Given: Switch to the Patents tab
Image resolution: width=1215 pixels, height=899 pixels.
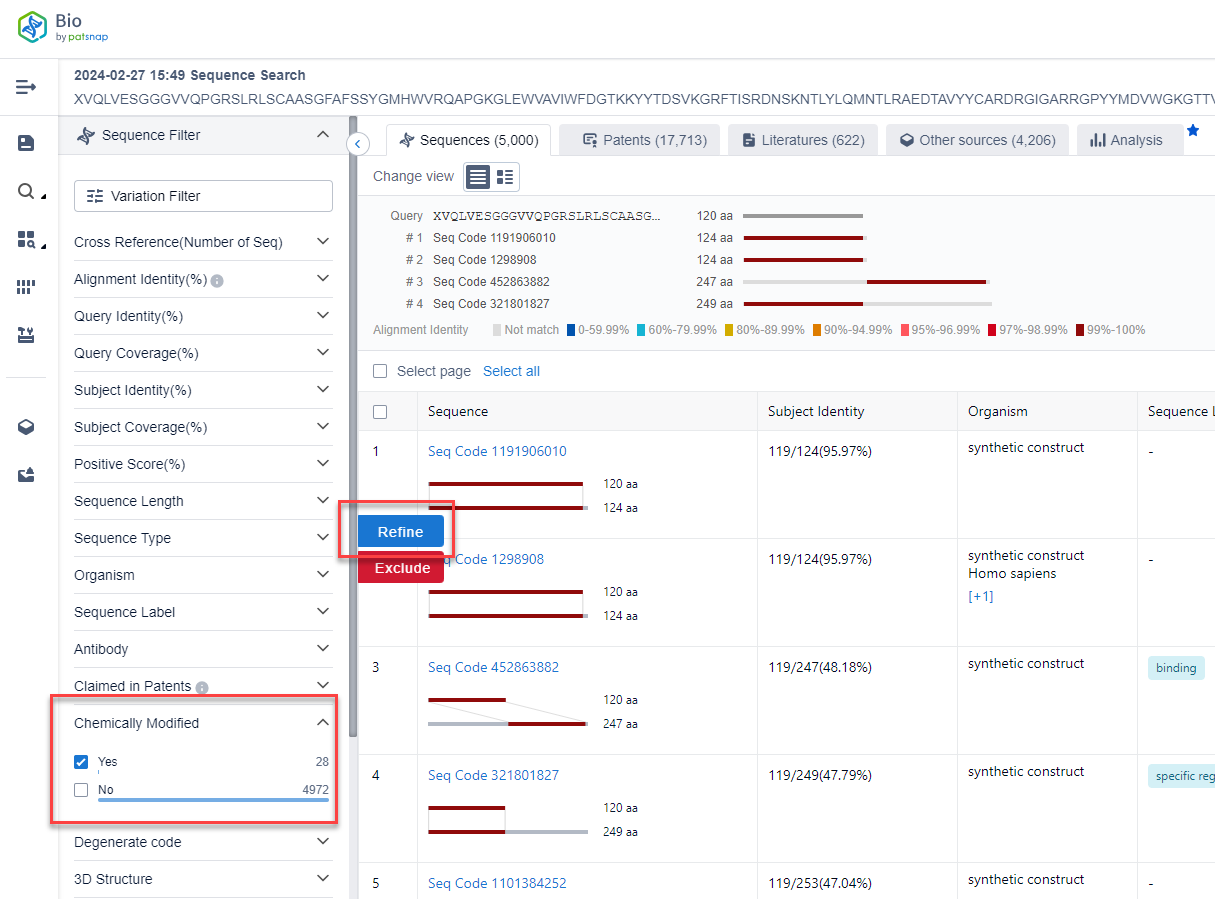Looking at the screenshot, I should click(639, 139).
